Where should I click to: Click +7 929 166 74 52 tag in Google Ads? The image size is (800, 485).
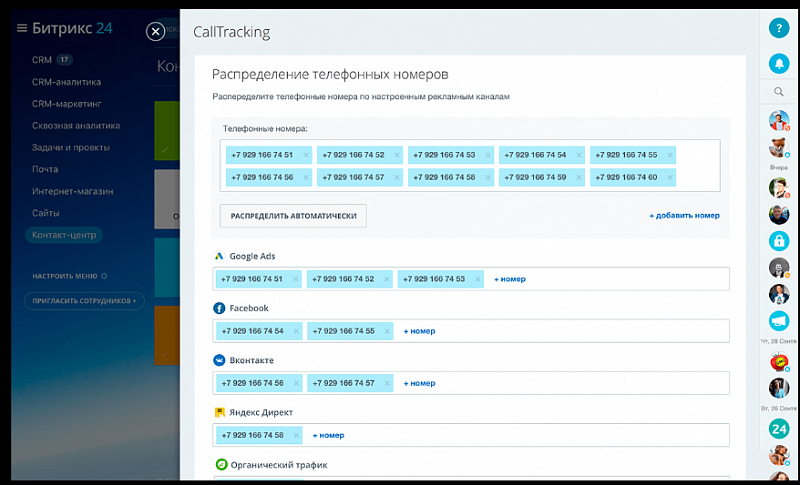point(350,279)
